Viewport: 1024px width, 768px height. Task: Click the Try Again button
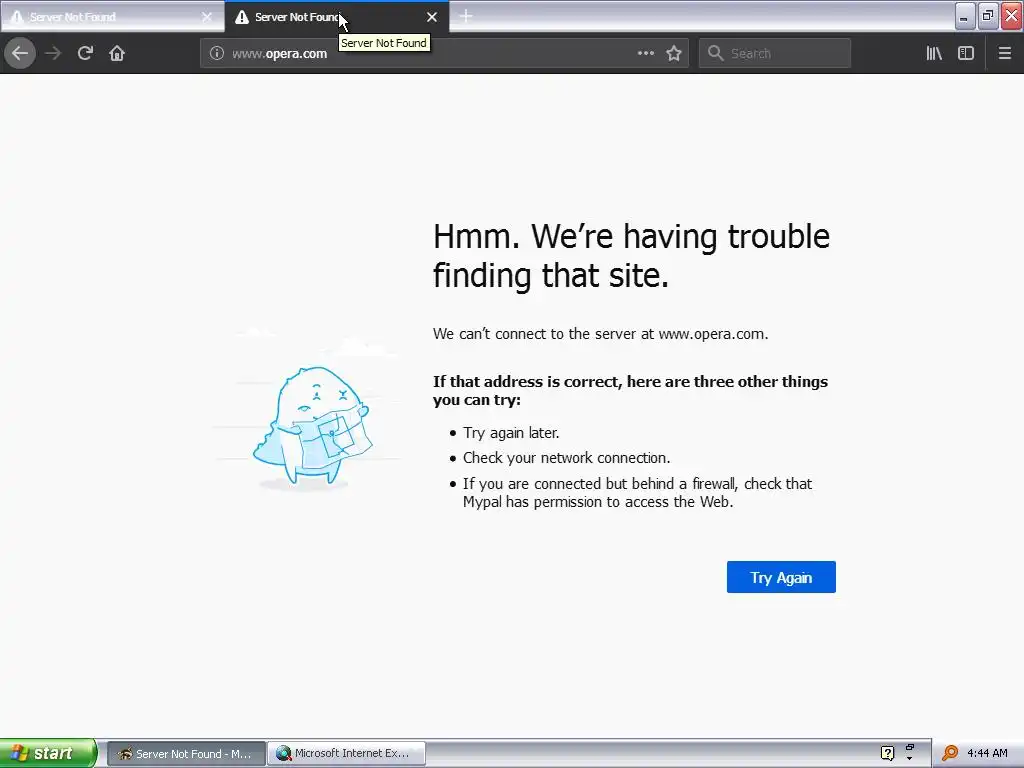pos(781,577)
